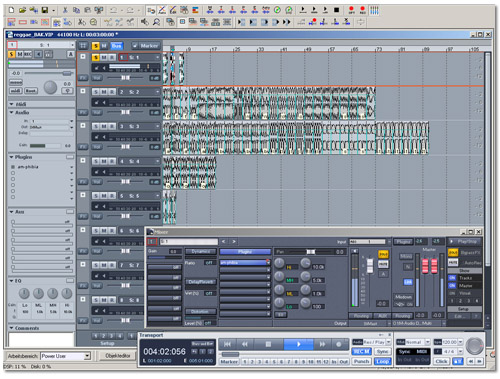Click the plus icon beside track 2
Viewport: 500px width, 379px height.
[x=83, y=91]
